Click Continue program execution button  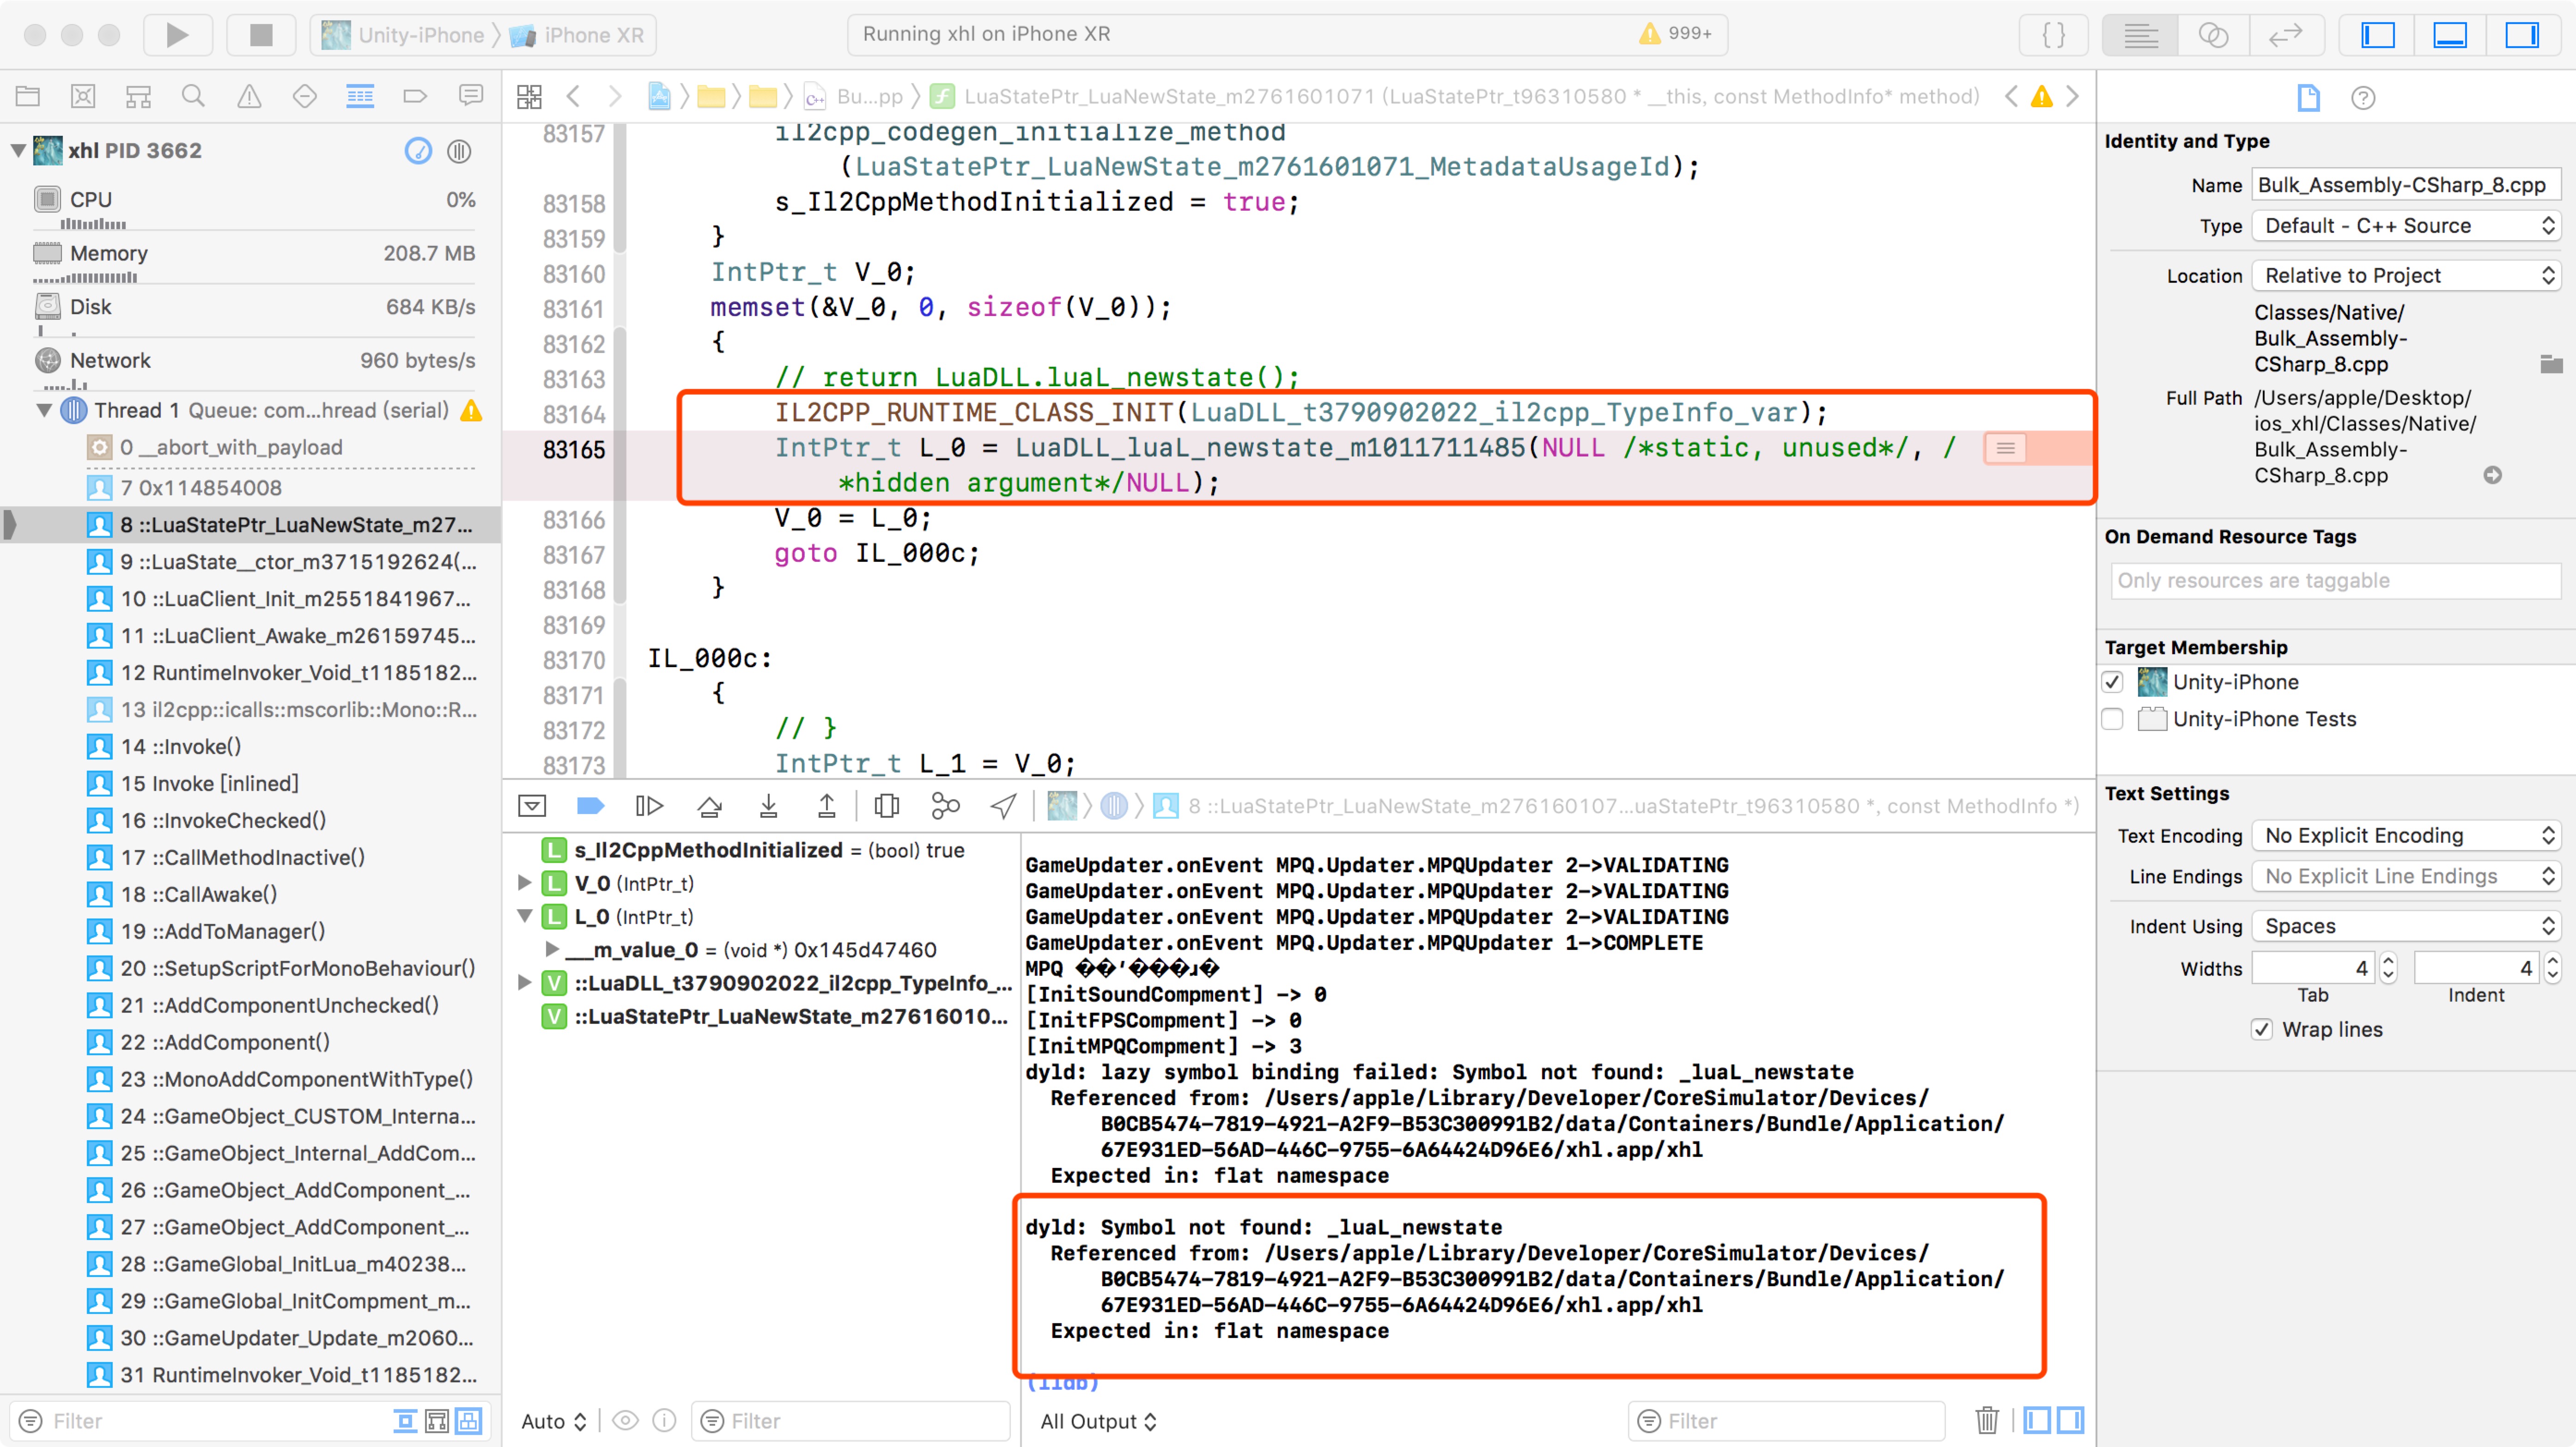pos(649,806)
